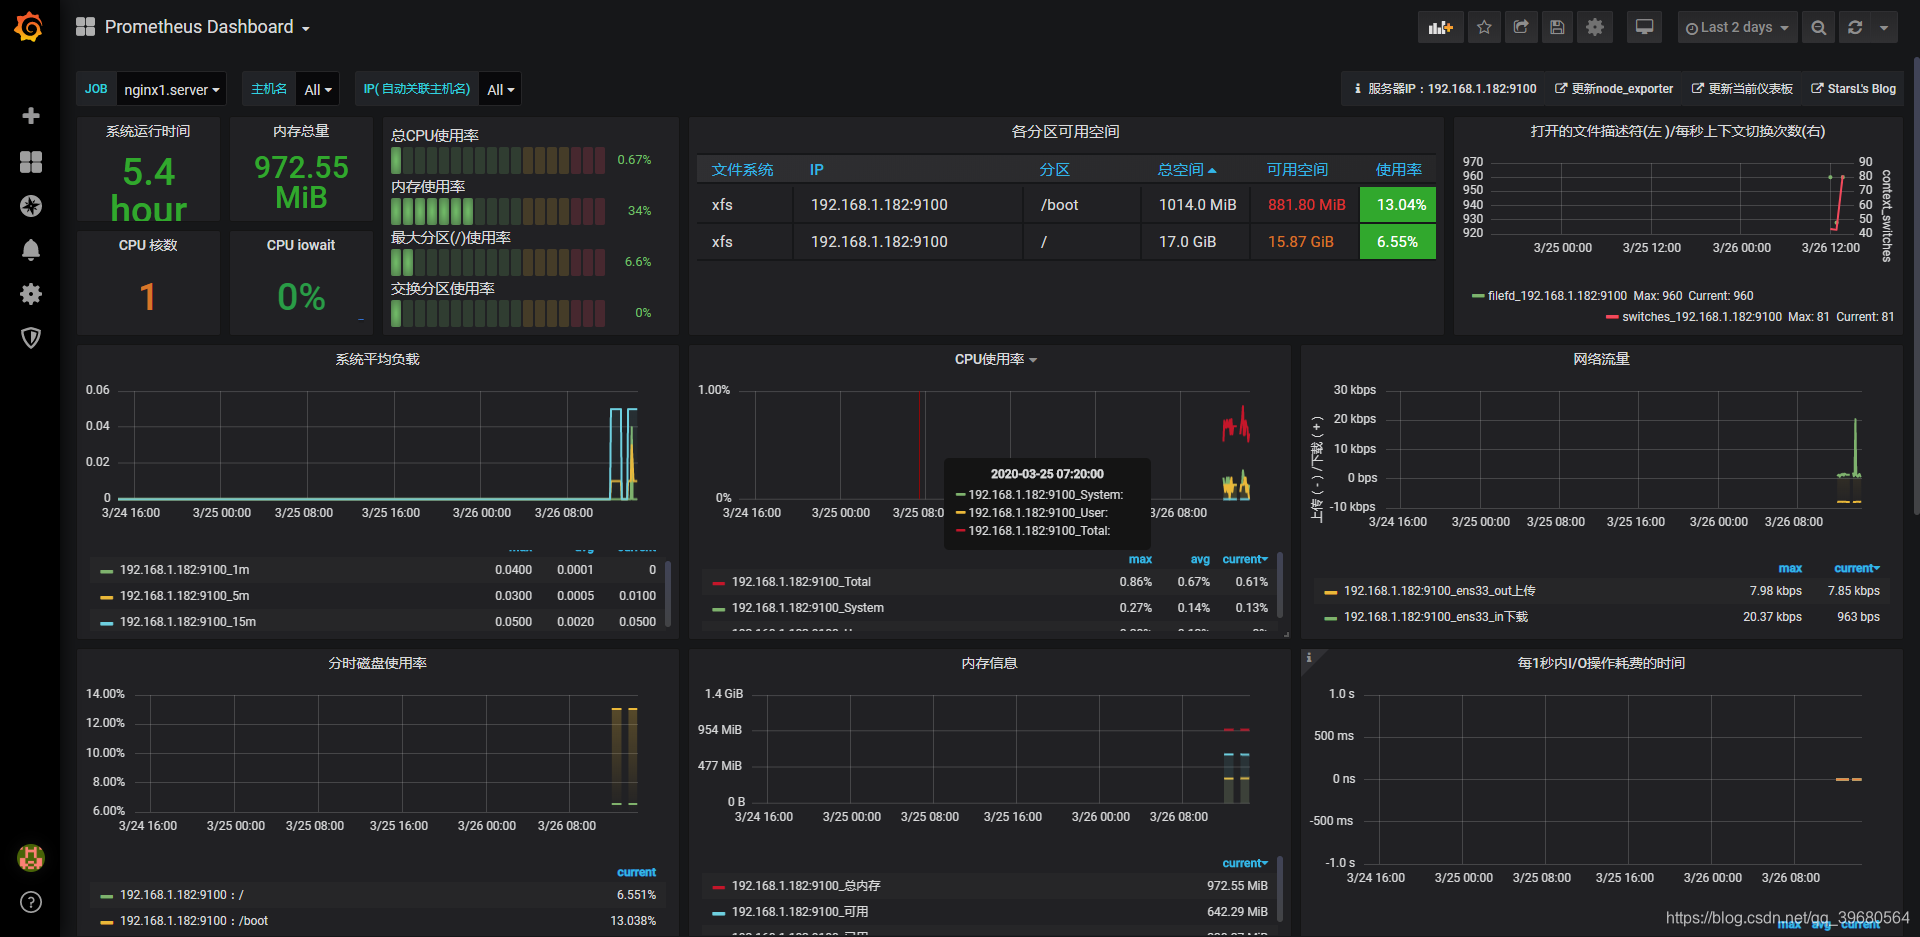Open the JOB nginx1.server dropdown
The image size is (1920, 937).
[171, 89]
